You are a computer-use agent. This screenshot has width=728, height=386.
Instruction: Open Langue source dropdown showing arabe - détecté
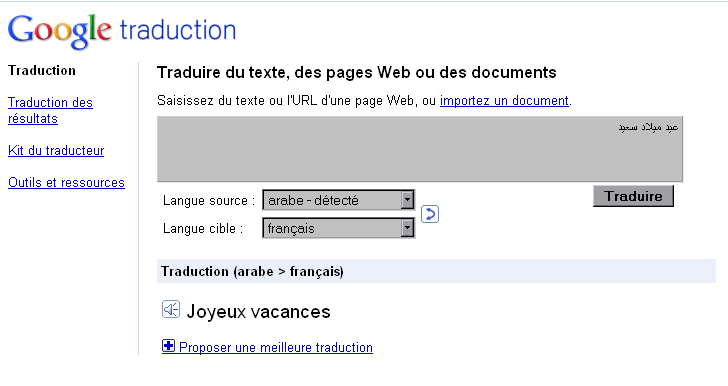point(338,200)
